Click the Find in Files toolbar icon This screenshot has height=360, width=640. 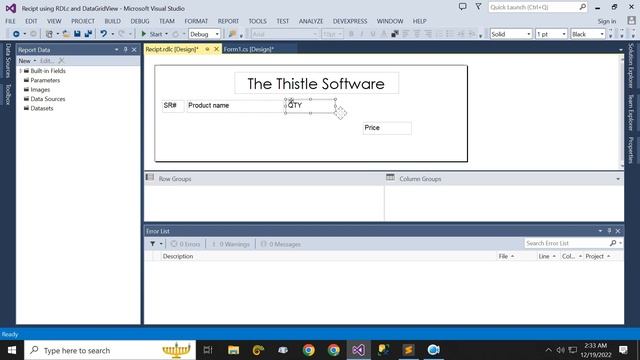pyautogui.click(x=232, y=34)
